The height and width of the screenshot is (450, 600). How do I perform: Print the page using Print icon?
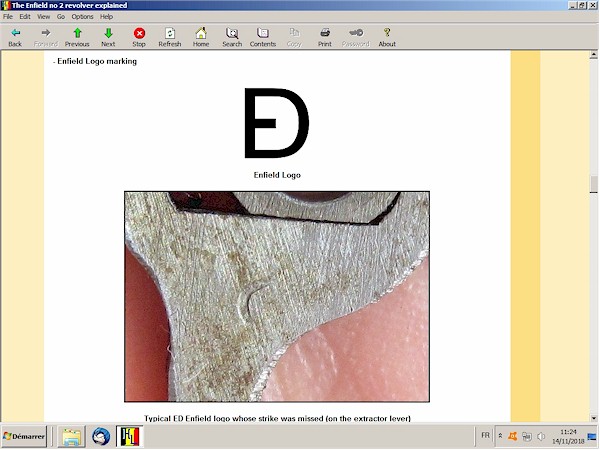325,33
